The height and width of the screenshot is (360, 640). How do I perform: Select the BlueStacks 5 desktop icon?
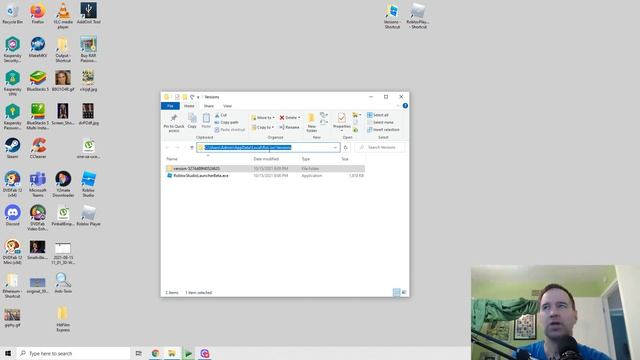38,81
